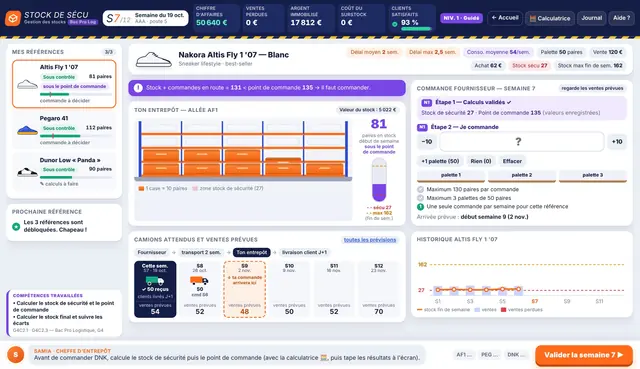Click the Altis Fly 1 '07 stock progress bar
Screen dimensions: 640x369
coord(76,94)
